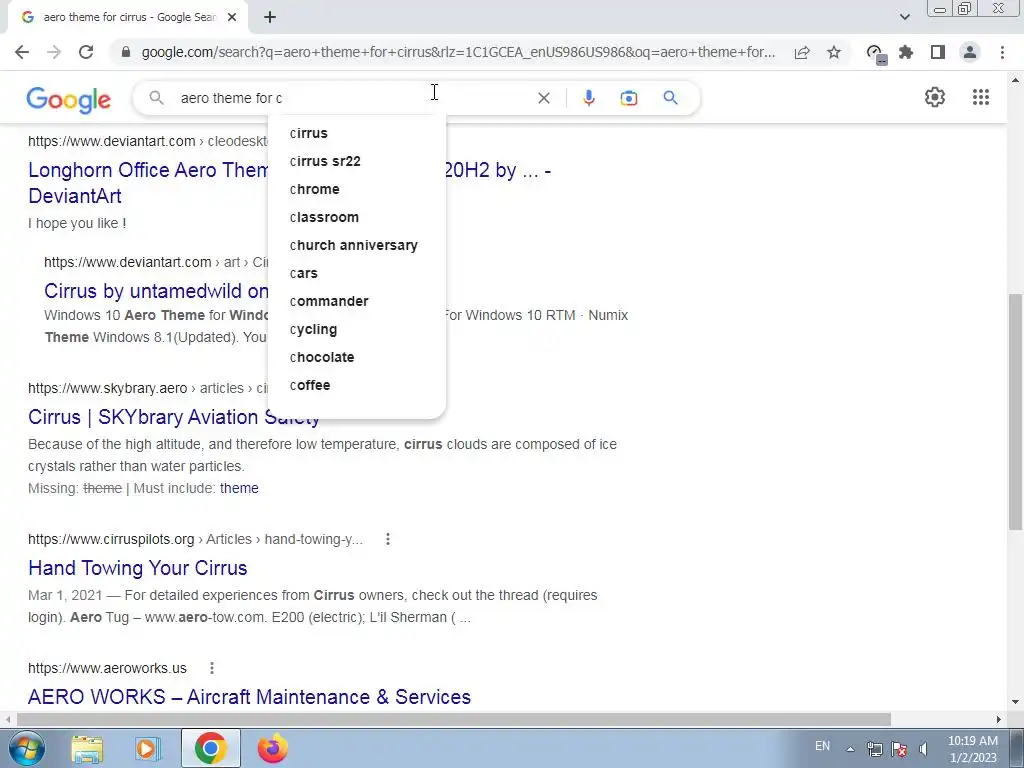
Task: Open the Chrome profile avatar
Action: coord(970,52)
